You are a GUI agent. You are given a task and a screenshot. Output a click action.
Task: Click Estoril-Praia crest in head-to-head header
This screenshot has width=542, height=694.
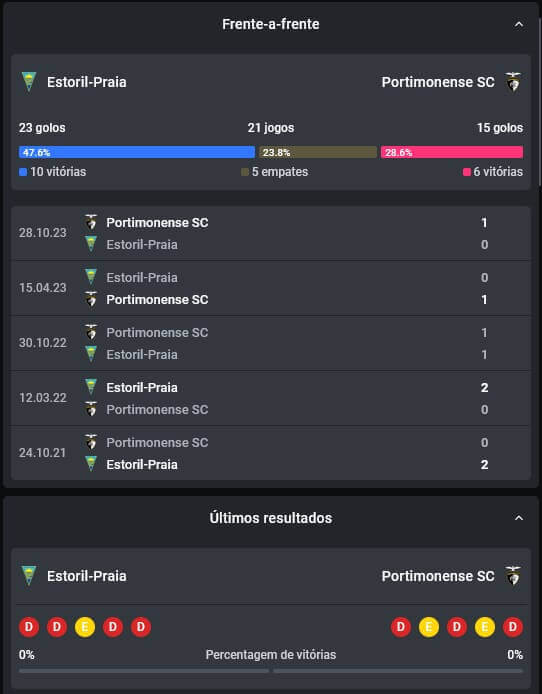click(x=29, y=82)
